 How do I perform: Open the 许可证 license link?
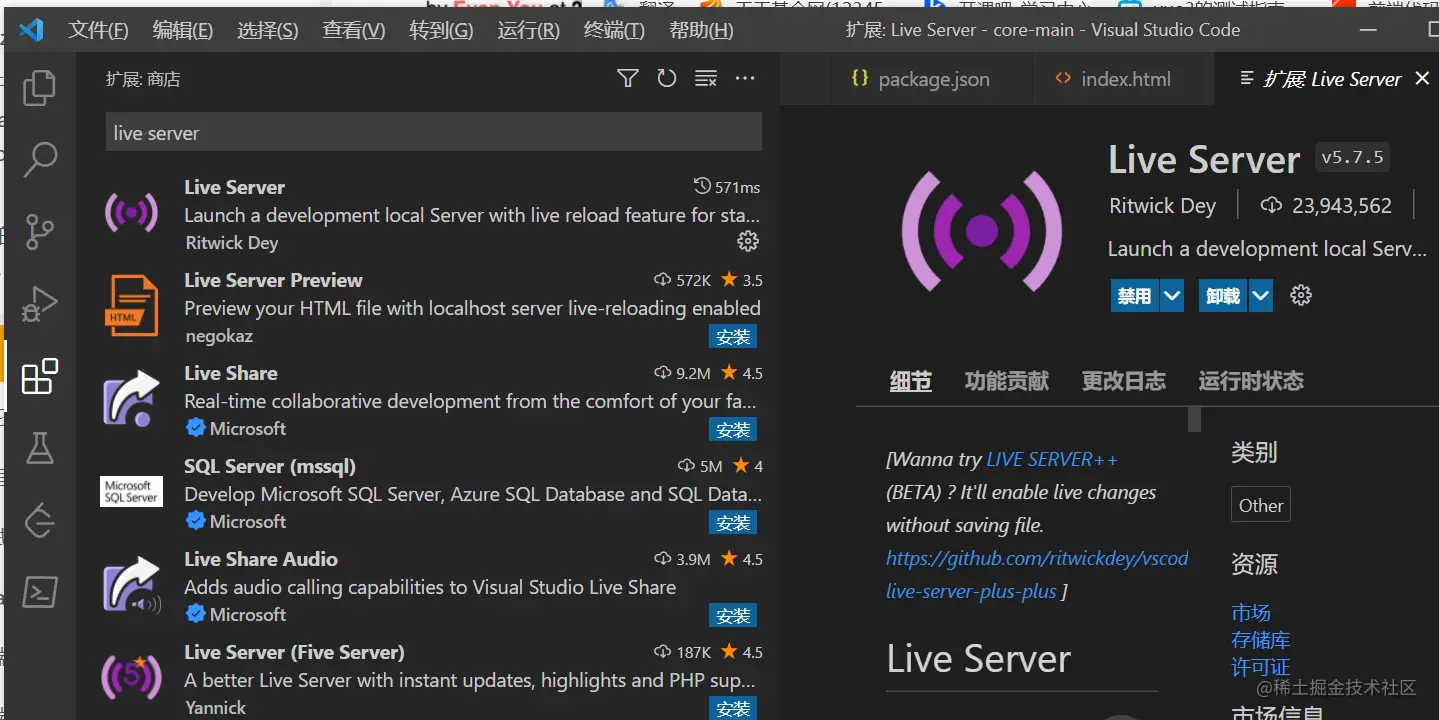[x=1261, y=667]
